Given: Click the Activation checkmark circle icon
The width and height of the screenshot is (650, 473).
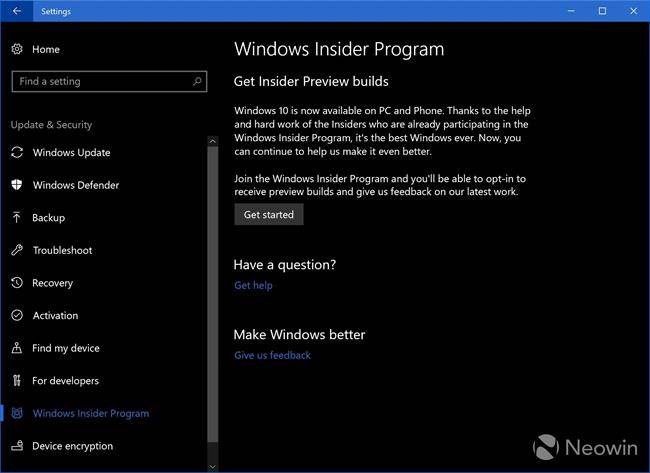Looking at the screenshot, I should [x=17, y=315].
